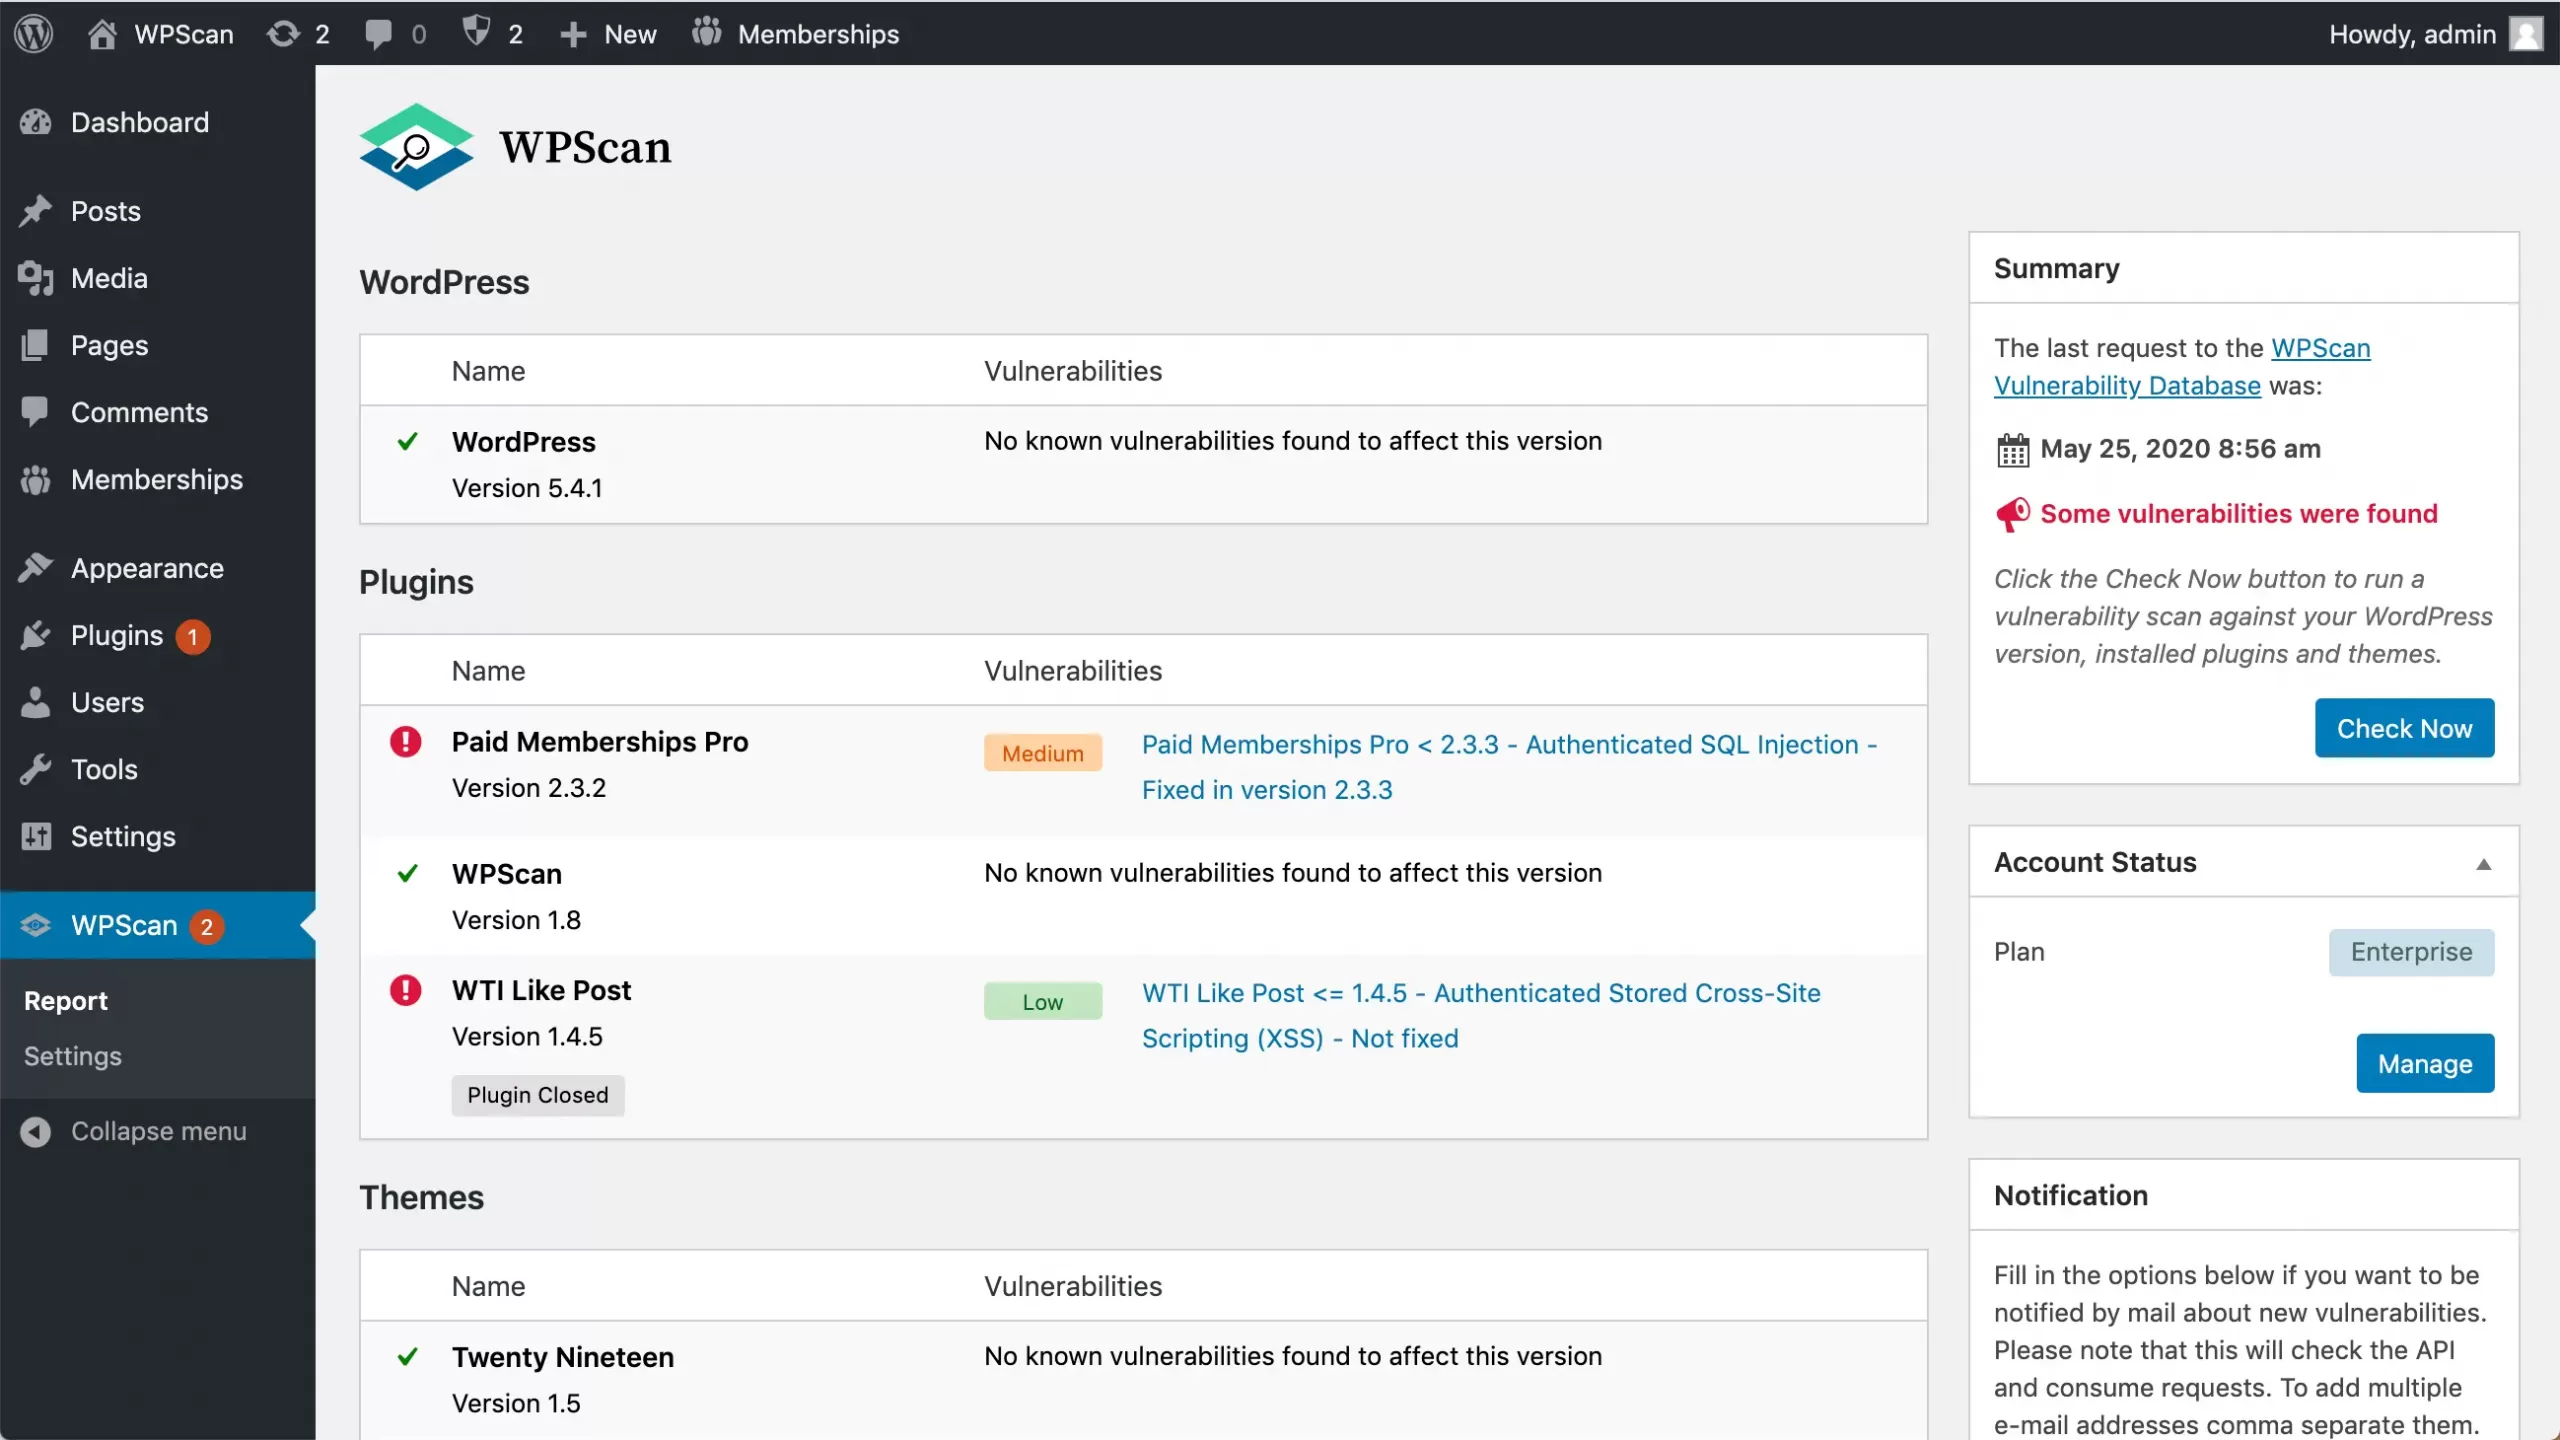Click the Memberships paw icon
The height and width of the screenshot is (1440, 2560).
(707, 33)
